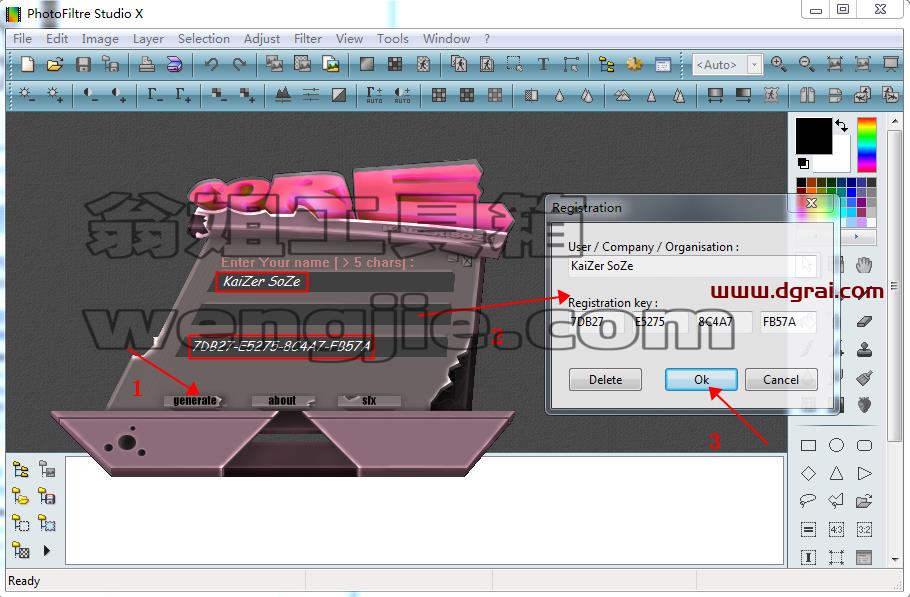Select the Hand pan tool

click(x=864, y=266)
